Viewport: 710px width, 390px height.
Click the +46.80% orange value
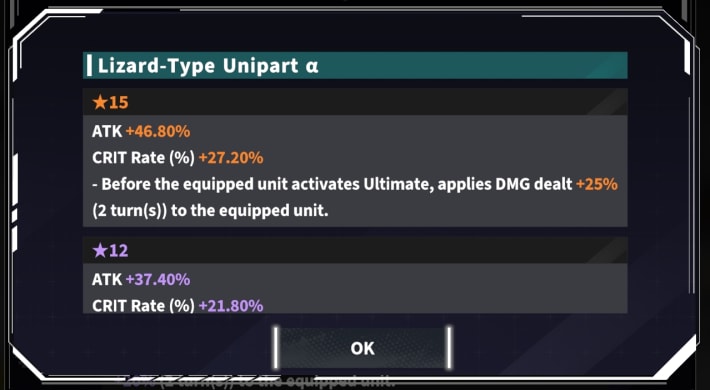point(158,131)
